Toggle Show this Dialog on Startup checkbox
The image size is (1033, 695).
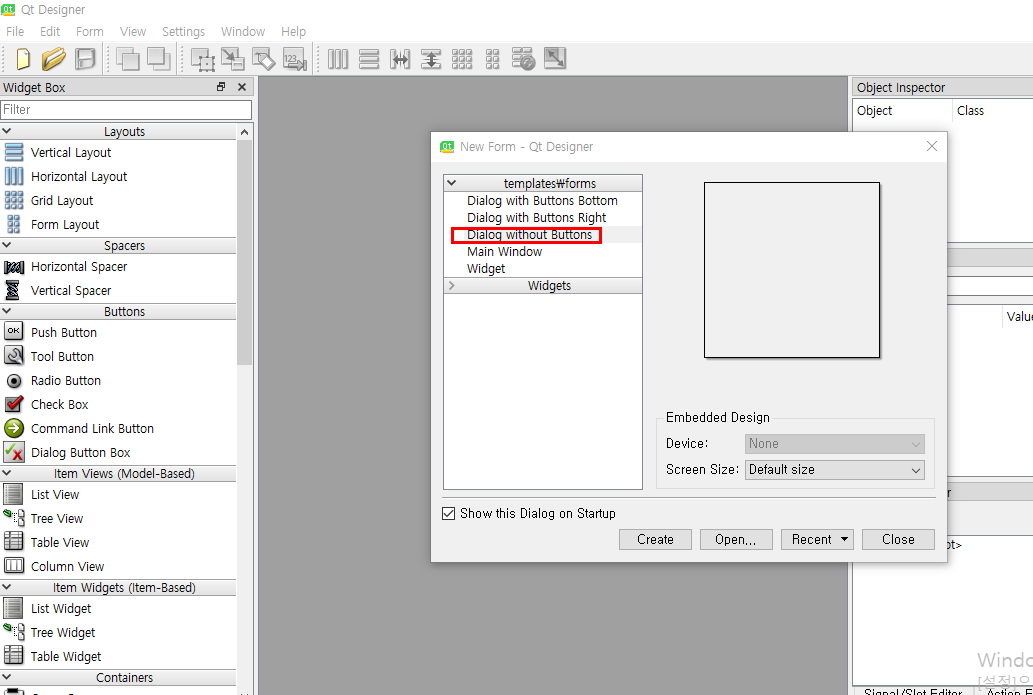(449, 513)
